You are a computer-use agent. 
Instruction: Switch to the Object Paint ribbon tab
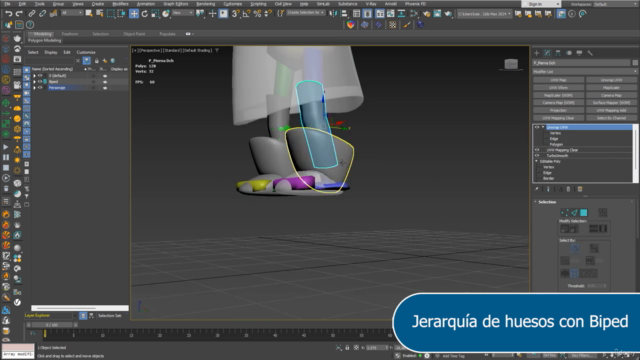click(134, 34)
